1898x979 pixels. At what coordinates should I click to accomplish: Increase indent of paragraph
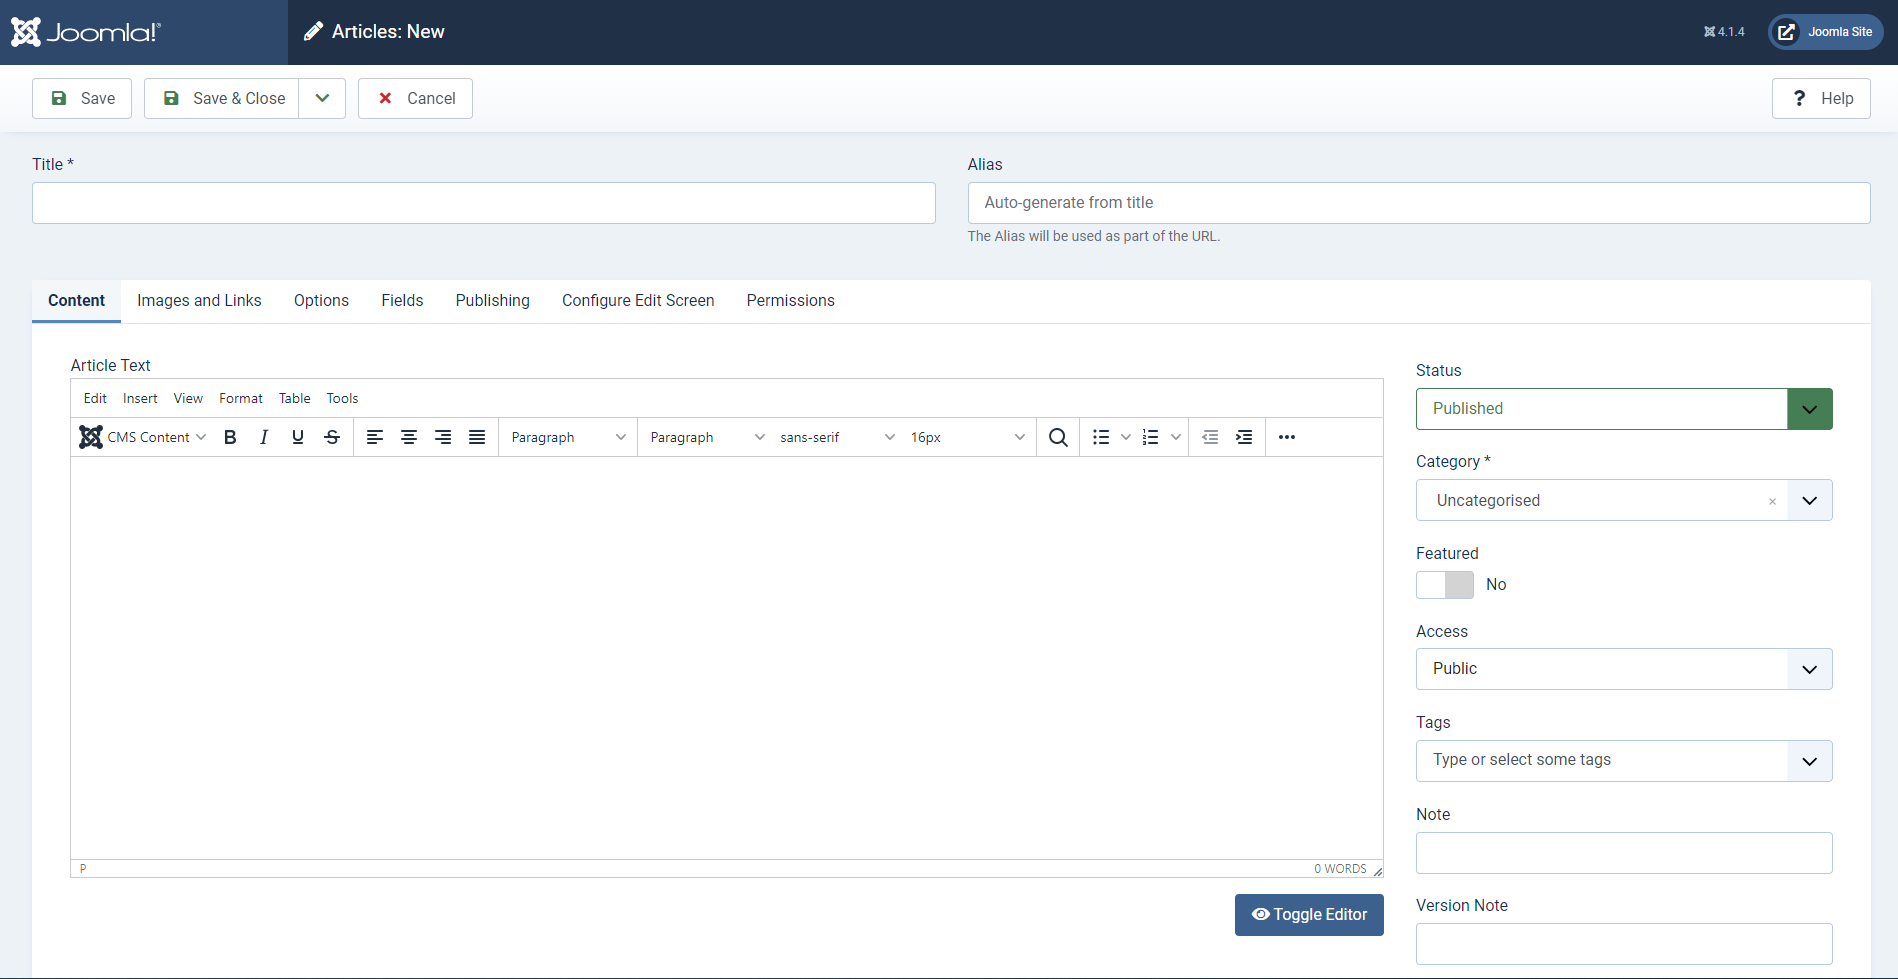[x=1244, y=437]
